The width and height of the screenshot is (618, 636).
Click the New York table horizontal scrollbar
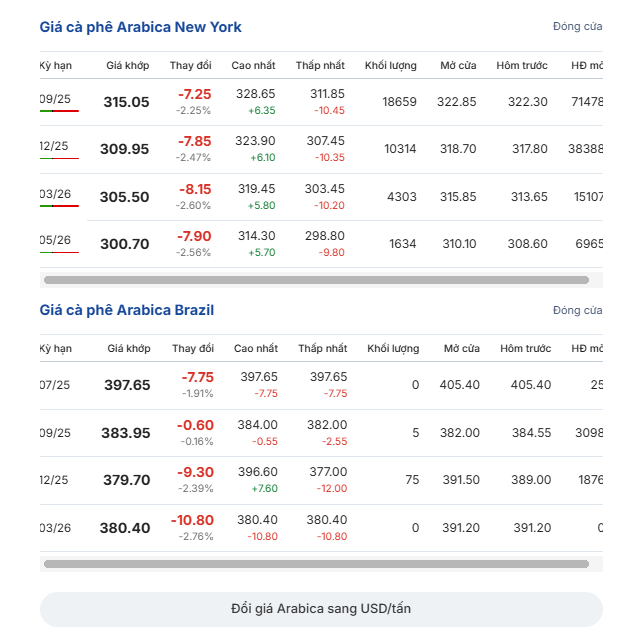tap(316, 280)
